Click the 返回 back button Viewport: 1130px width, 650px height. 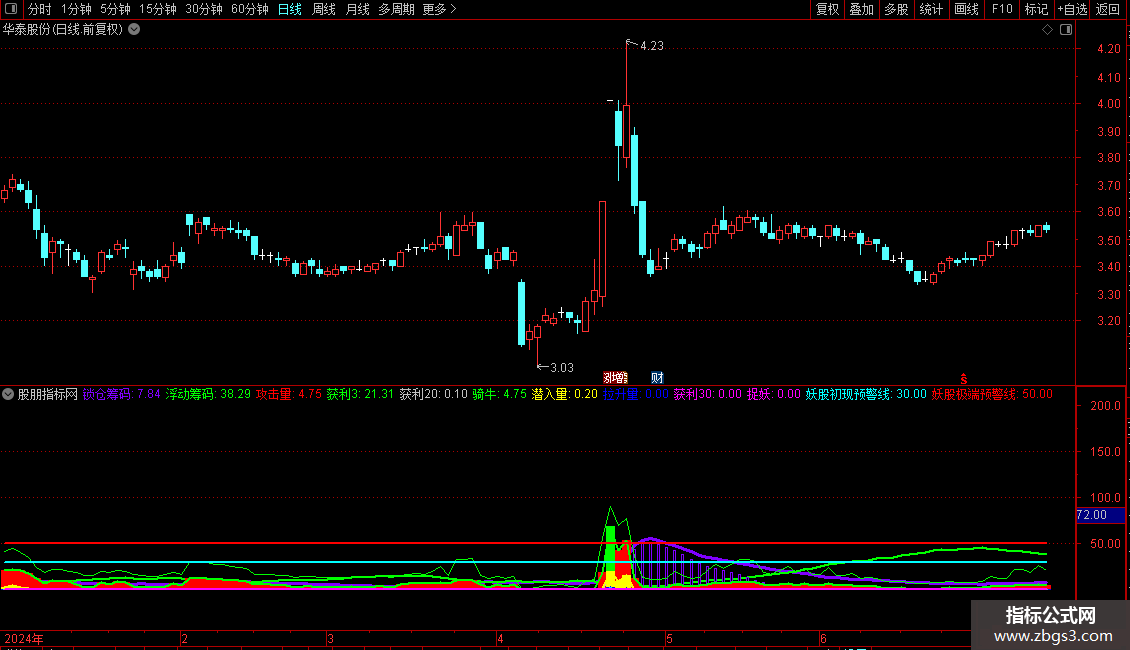coord(1108,9)
